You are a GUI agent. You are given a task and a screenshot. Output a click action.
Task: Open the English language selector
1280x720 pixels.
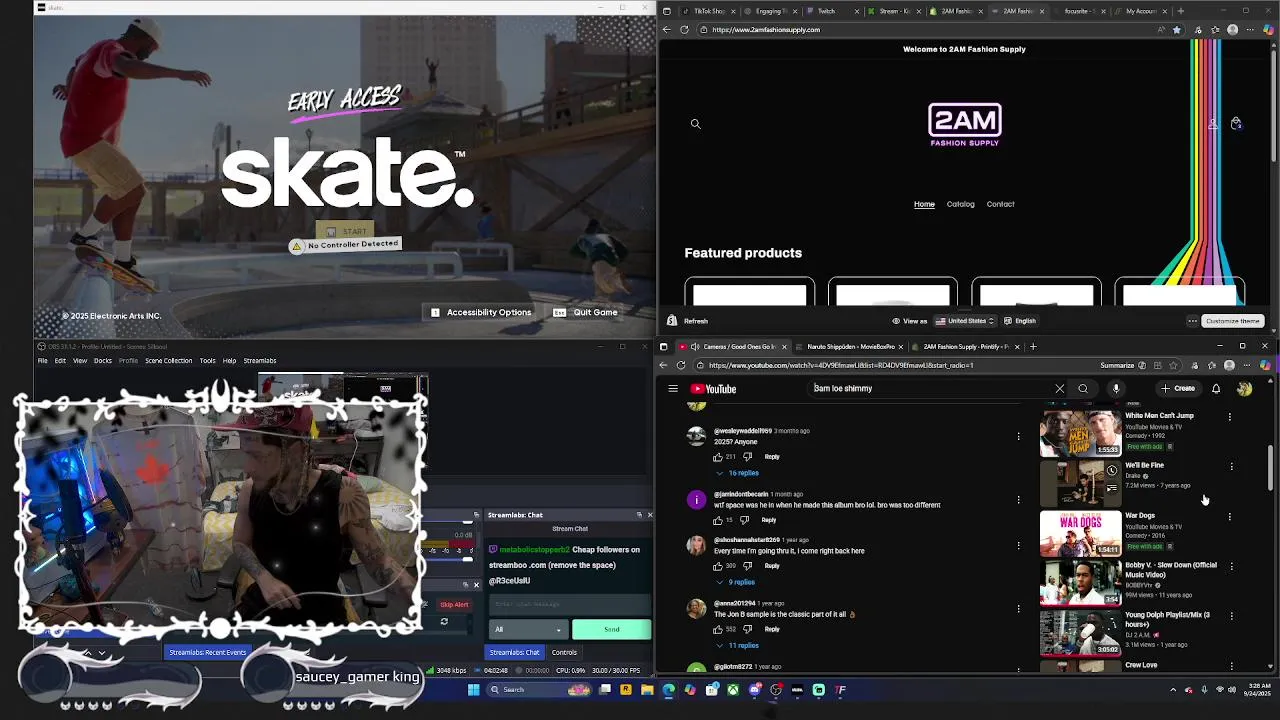click(x=1020, y=321)
